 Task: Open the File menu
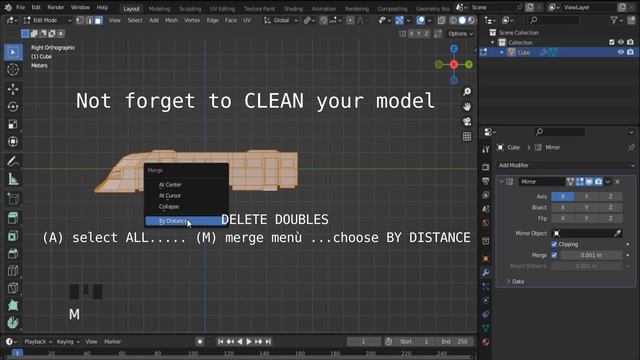pyautogui.click(x=20, y=7)
